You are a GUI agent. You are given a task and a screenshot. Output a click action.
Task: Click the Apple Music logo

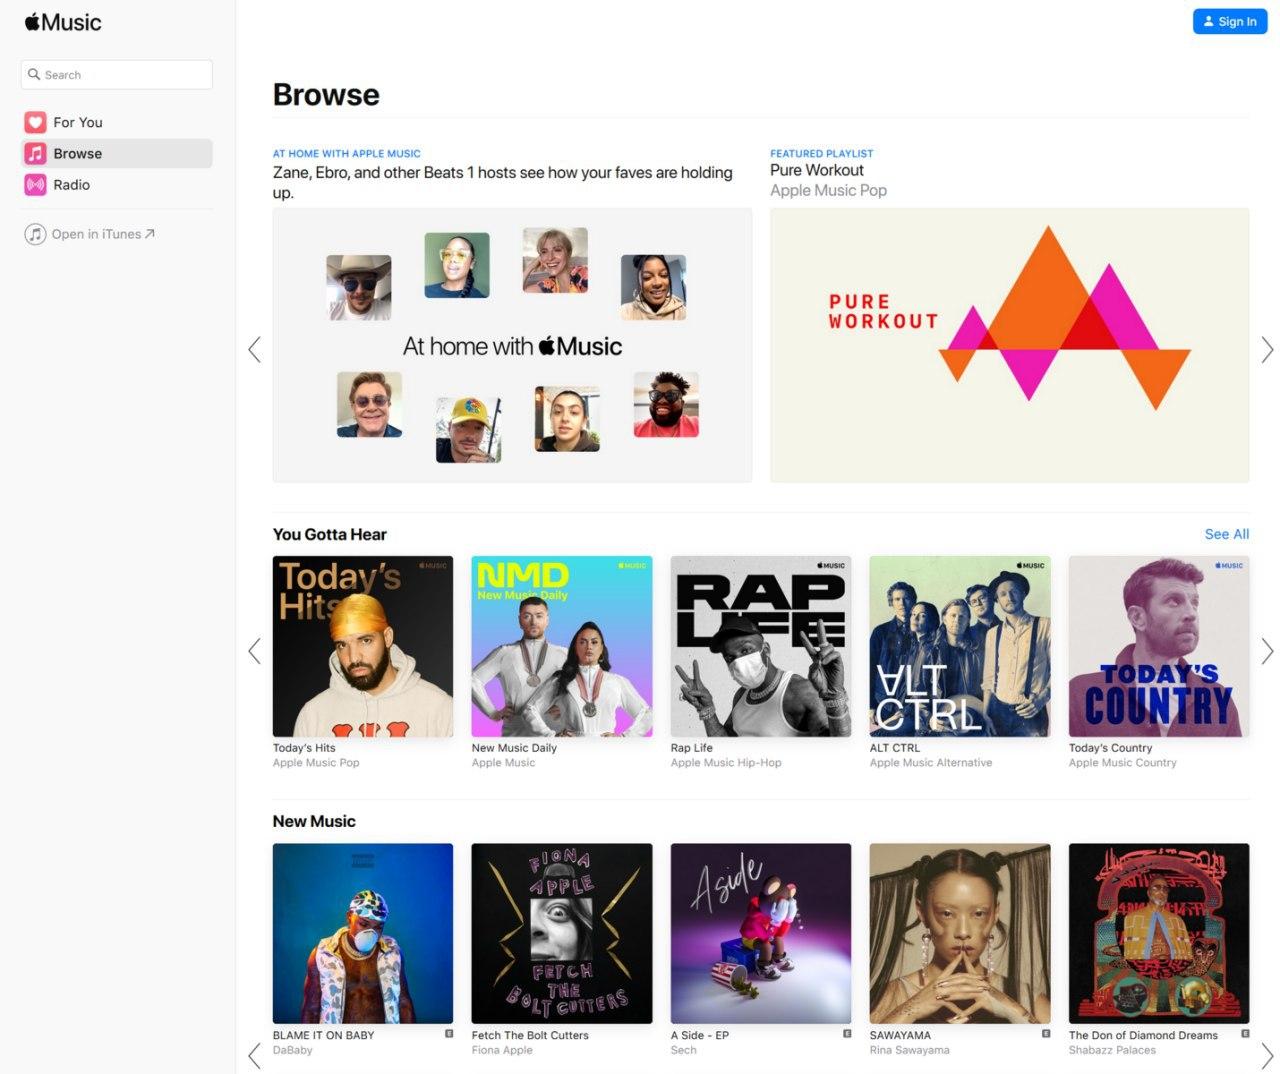click(x=62, y=21)
